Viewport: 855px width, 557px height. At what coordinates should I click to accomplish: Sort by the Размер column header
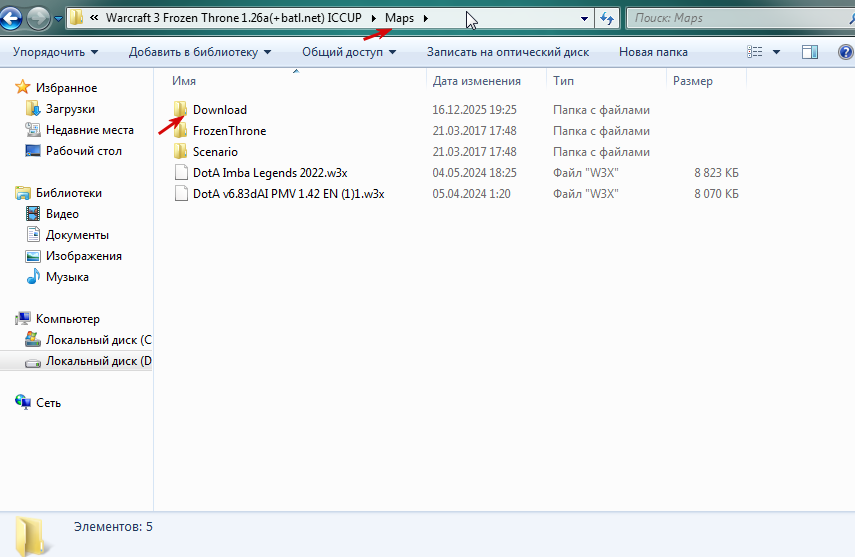pos(693,81)
